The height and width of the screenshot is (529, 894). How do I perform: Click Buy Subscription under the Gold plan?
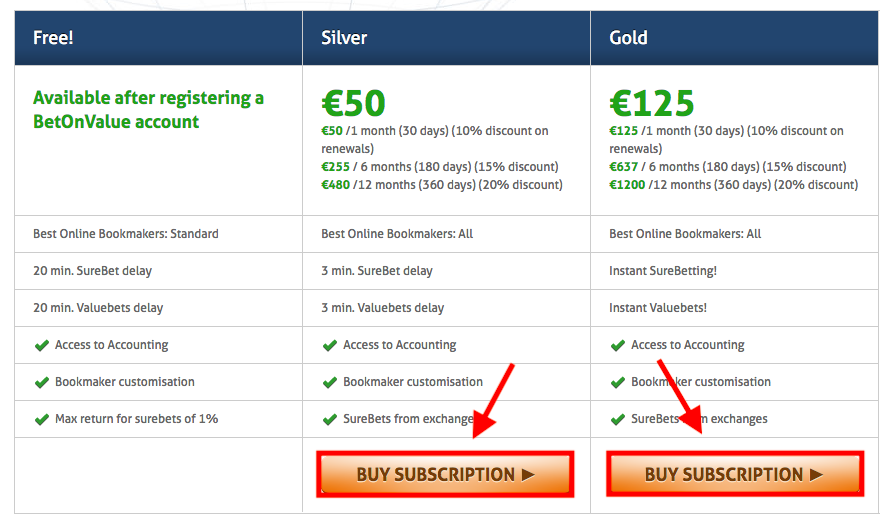click(x=735, y=474)
